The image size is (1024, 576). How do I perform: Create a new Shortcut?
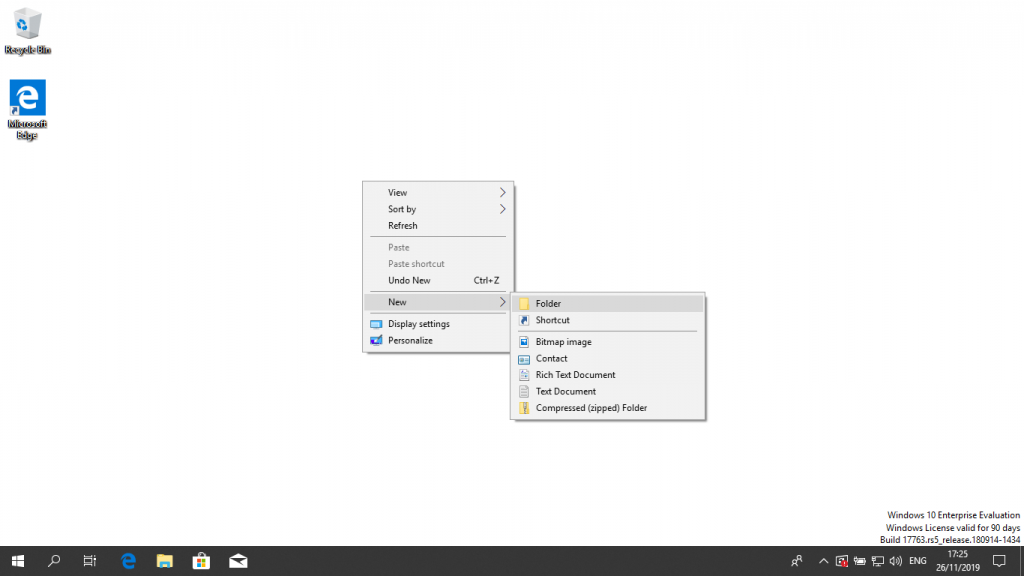pos(608,320)
